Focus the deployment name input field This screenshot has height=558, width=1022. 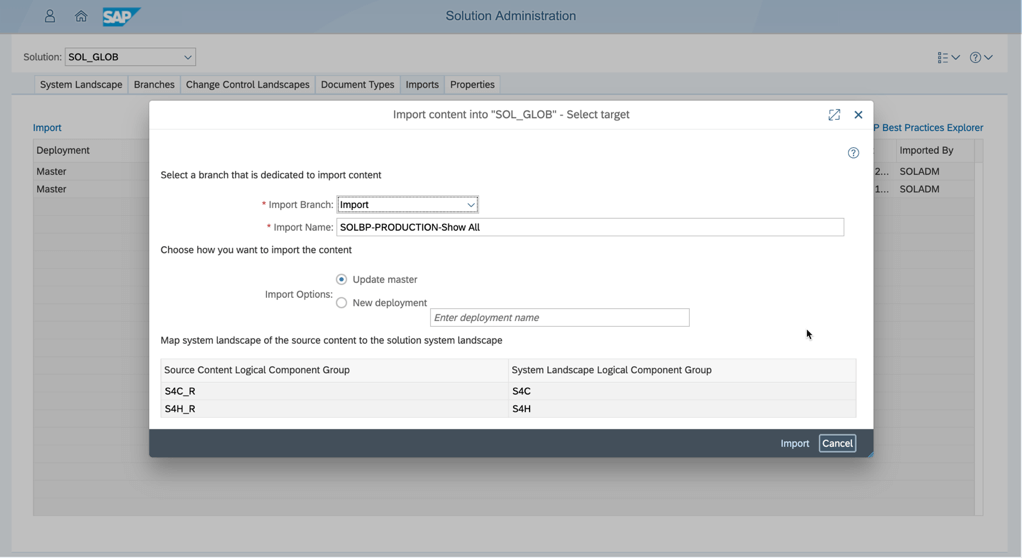tap(559, 317)
